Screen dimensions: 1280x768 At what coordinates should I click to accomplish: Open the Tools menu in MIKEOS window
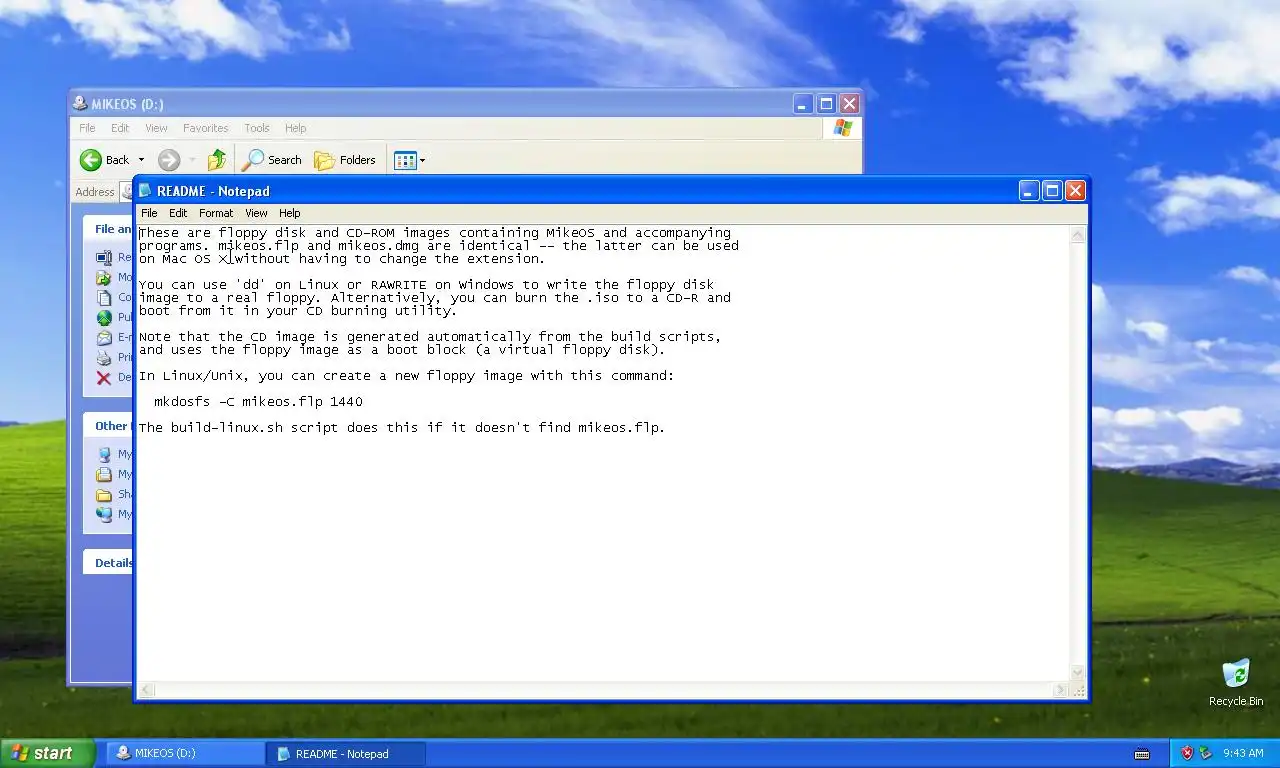point(257,128)
